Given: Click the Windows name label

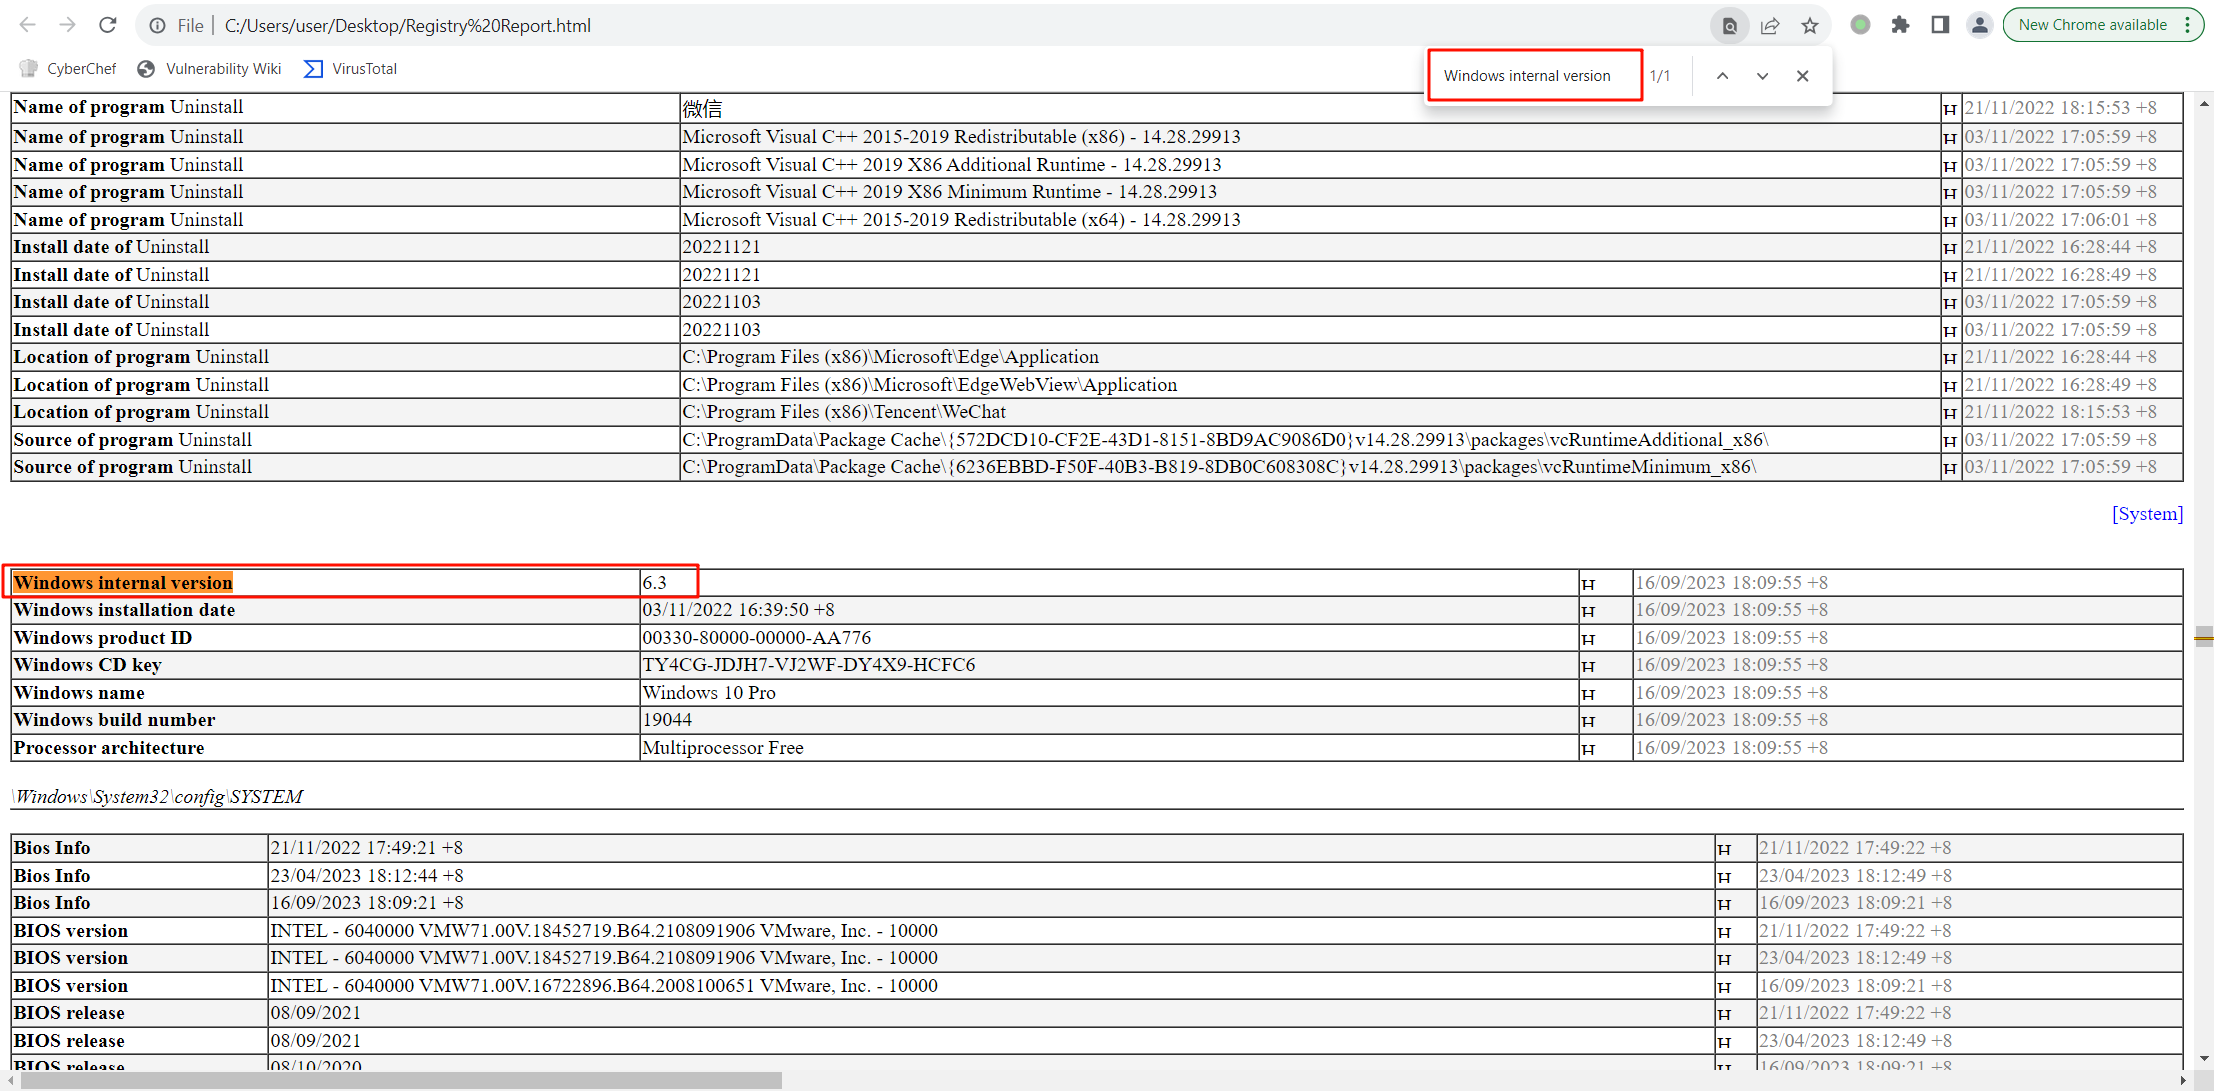Looking at the screenshot, I should tap(79, 693).
